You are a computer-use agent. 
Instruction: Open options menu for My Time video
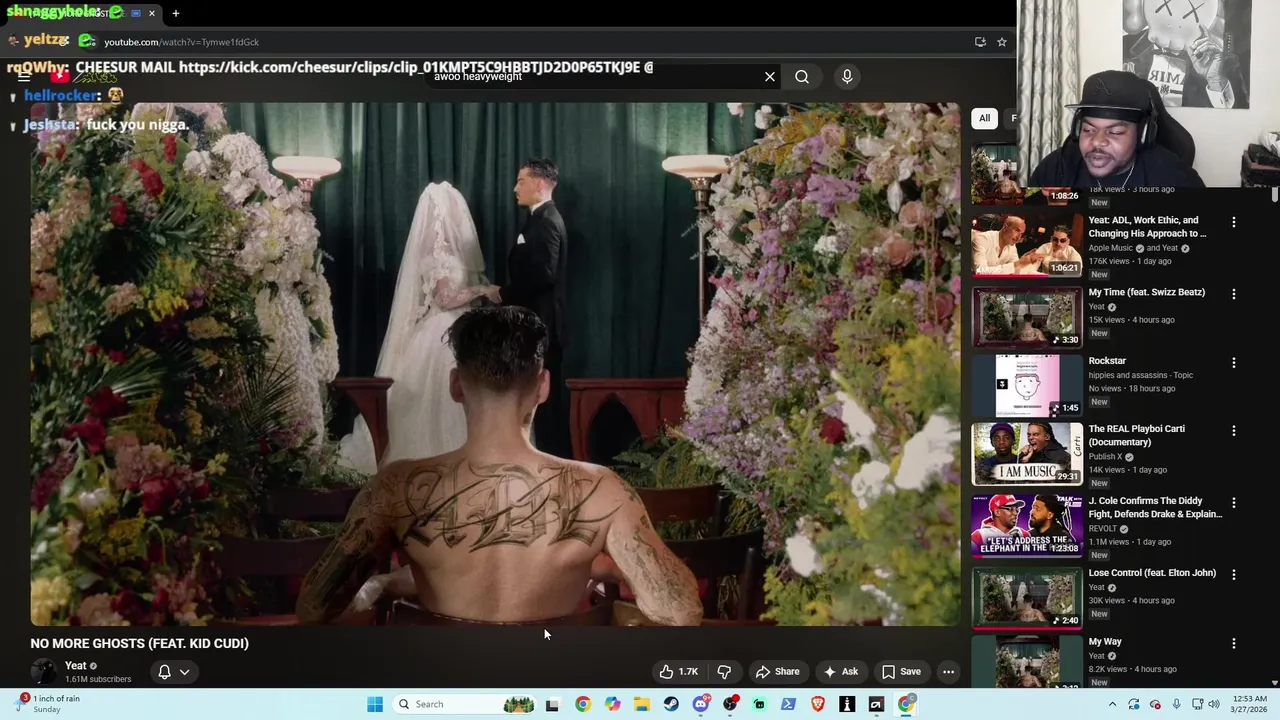1233,294
